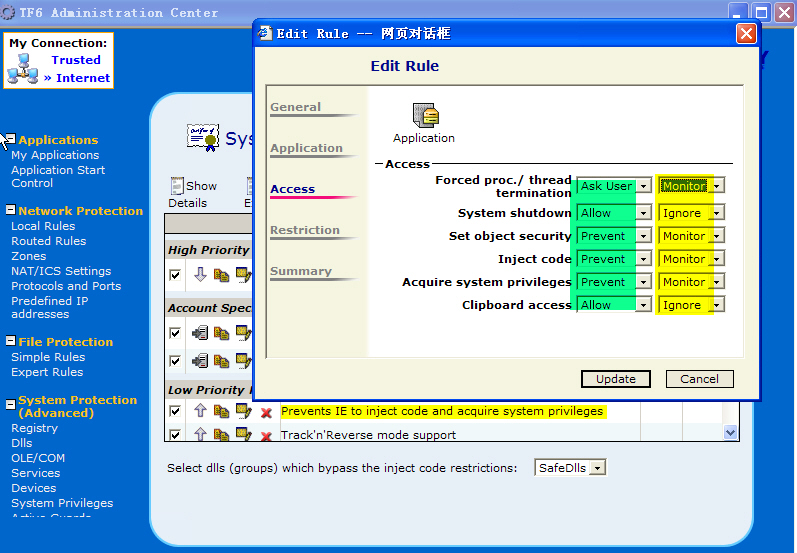This screenshot has width=797, height=553.
Task: Uncheck the first Account Specific rule checkbox
Action: pos(175,333)
